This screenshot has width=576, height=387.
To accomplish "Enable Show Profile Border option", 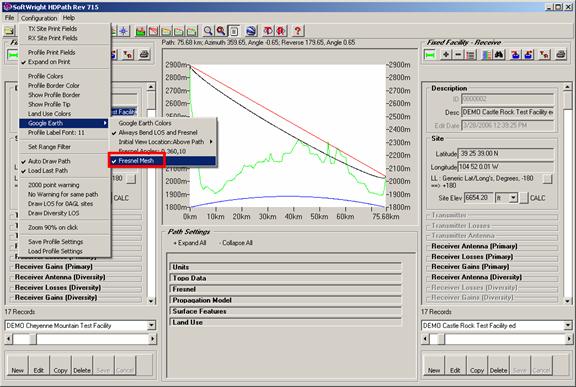I will click(x=65, y=95).
